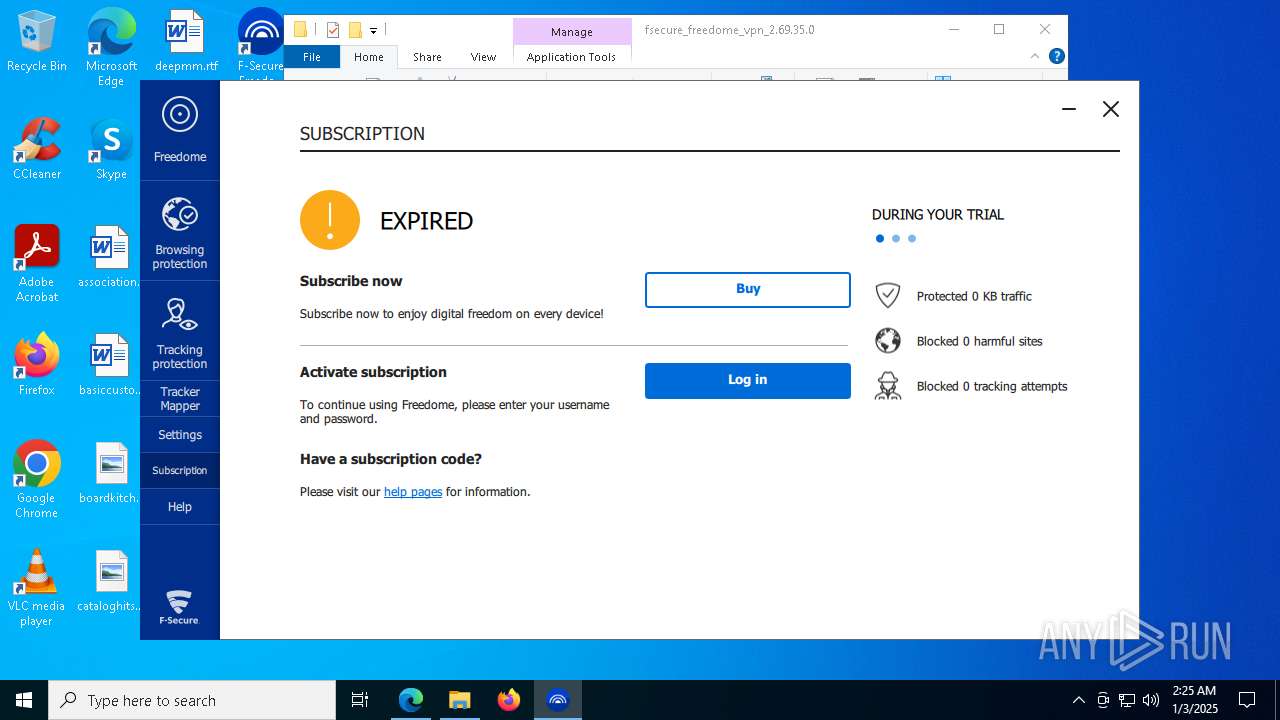Open Browsing protection panel
Screen dimensions: 1280x720
(180, 231)
